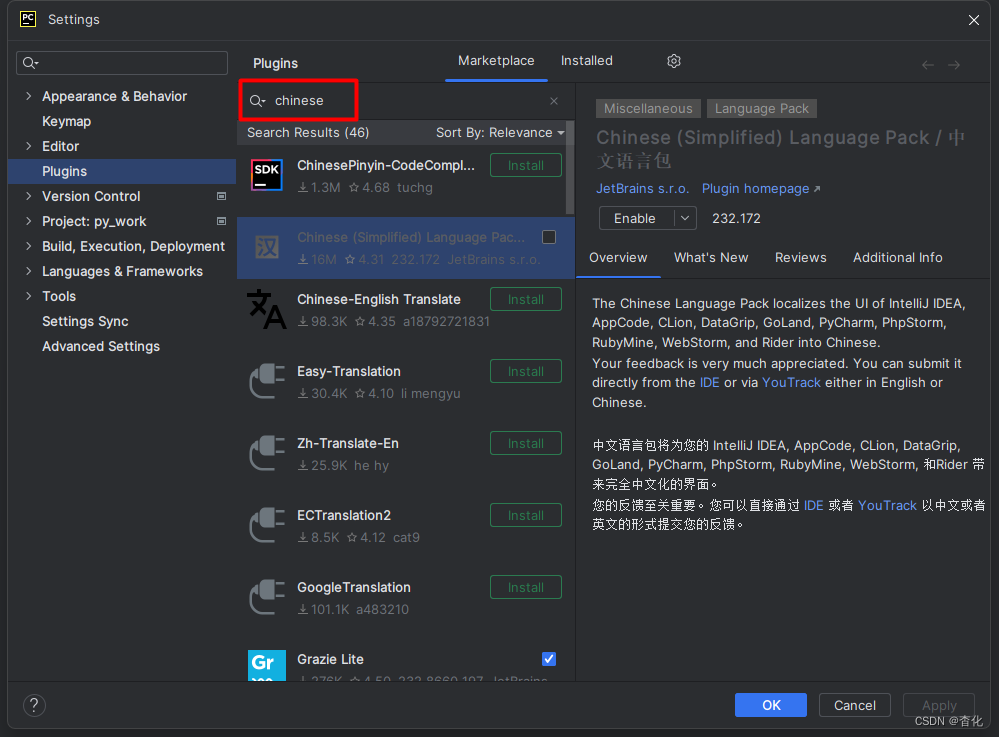
Task: Click the plugin list vertical scrollbar
Action: [570, 168]
